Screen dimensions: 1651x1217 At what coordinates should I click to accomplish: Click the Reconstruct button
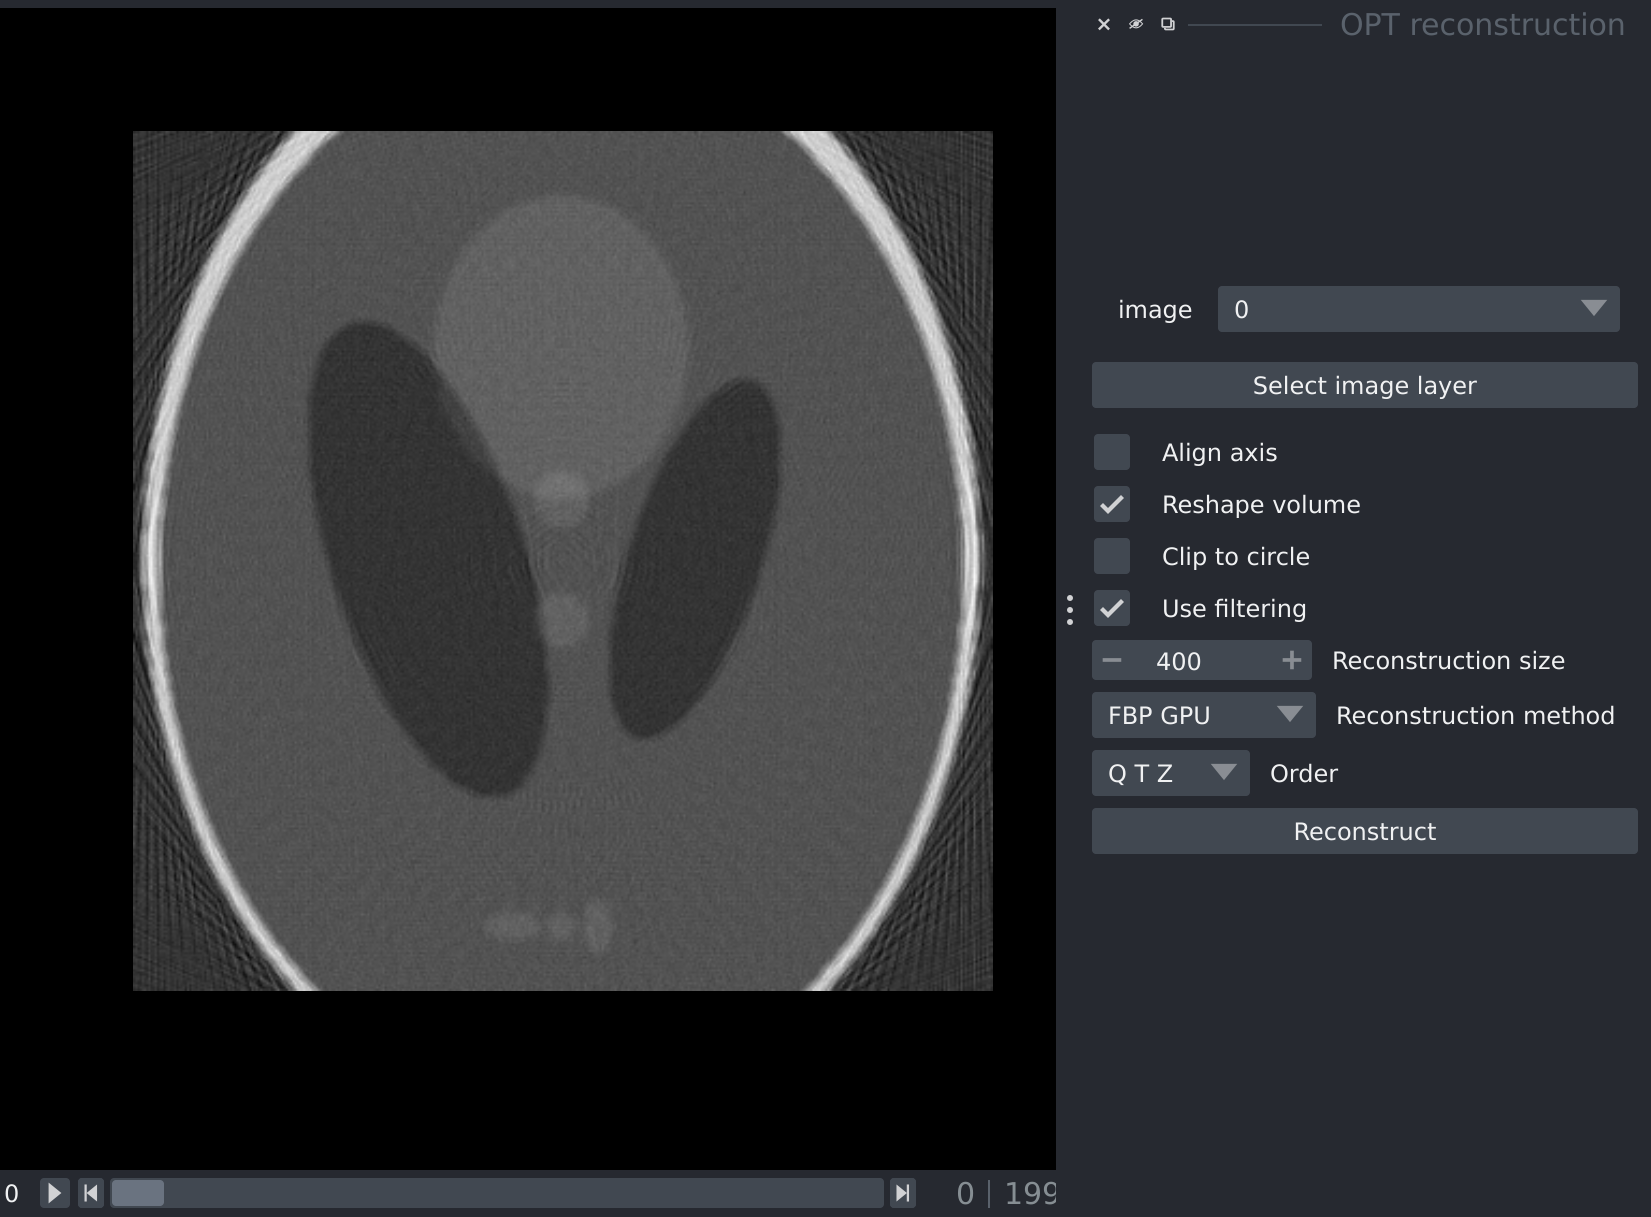1364,832
